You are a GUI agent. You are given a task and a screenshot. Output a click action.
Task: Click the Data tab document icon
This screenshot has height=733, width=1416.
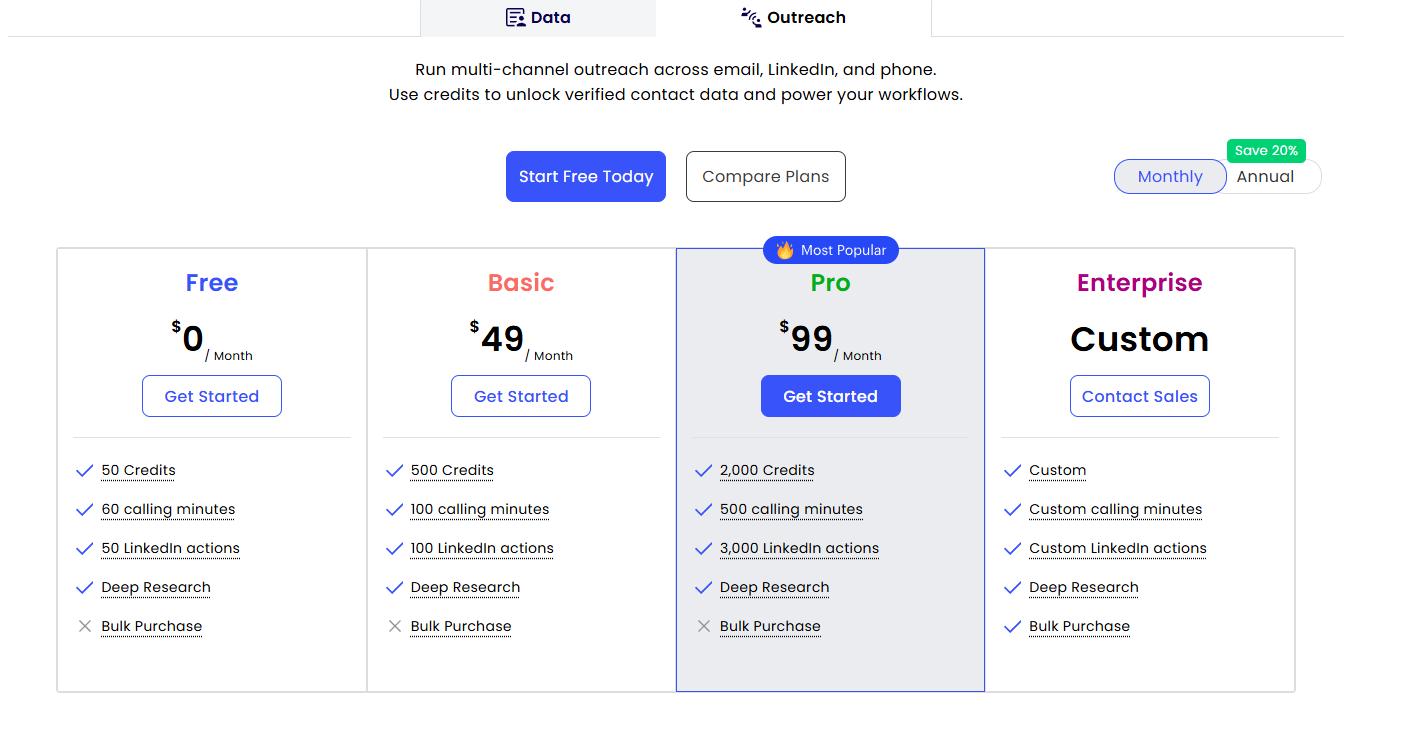(x=516, y=17)
